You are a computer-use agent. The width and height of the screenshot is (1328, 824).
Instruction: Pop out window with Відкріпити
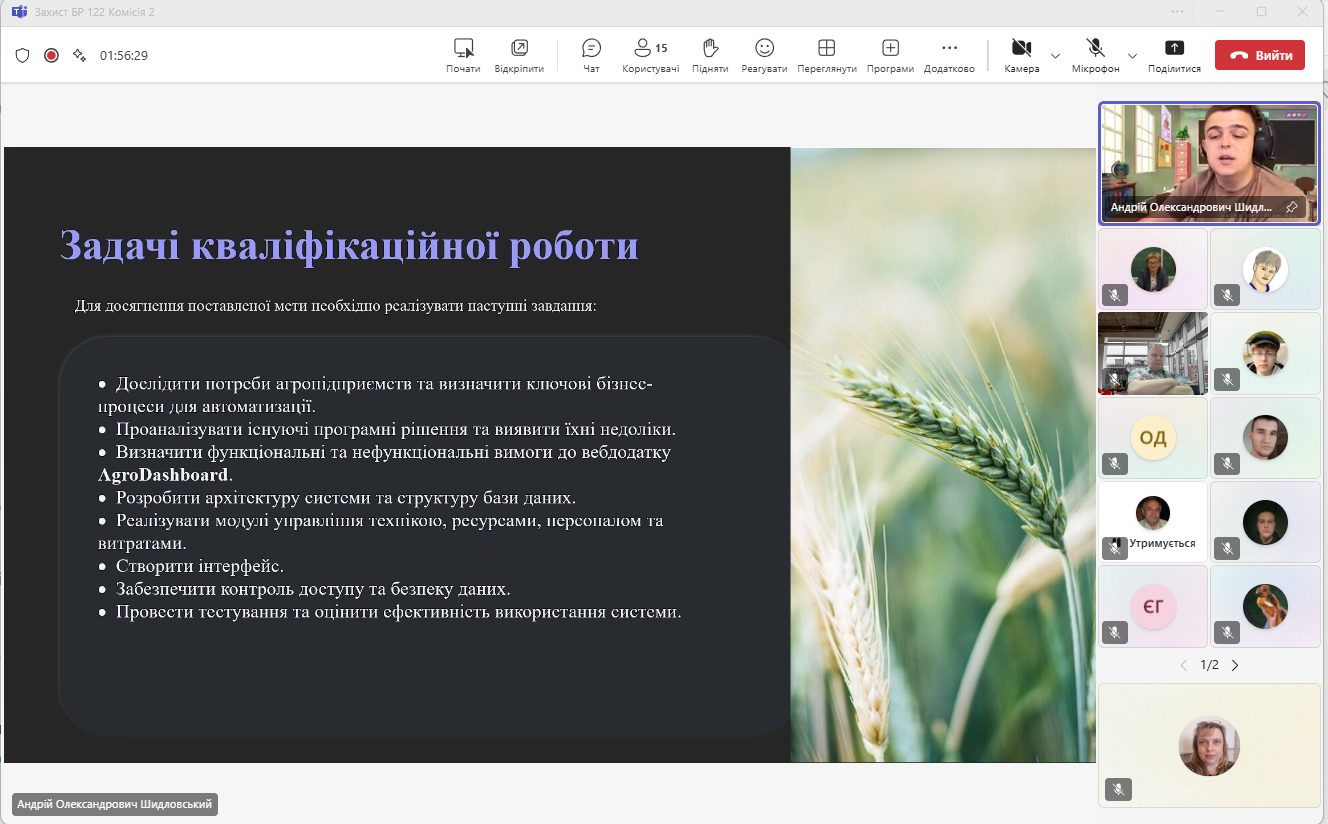click(x=519, y=55)
